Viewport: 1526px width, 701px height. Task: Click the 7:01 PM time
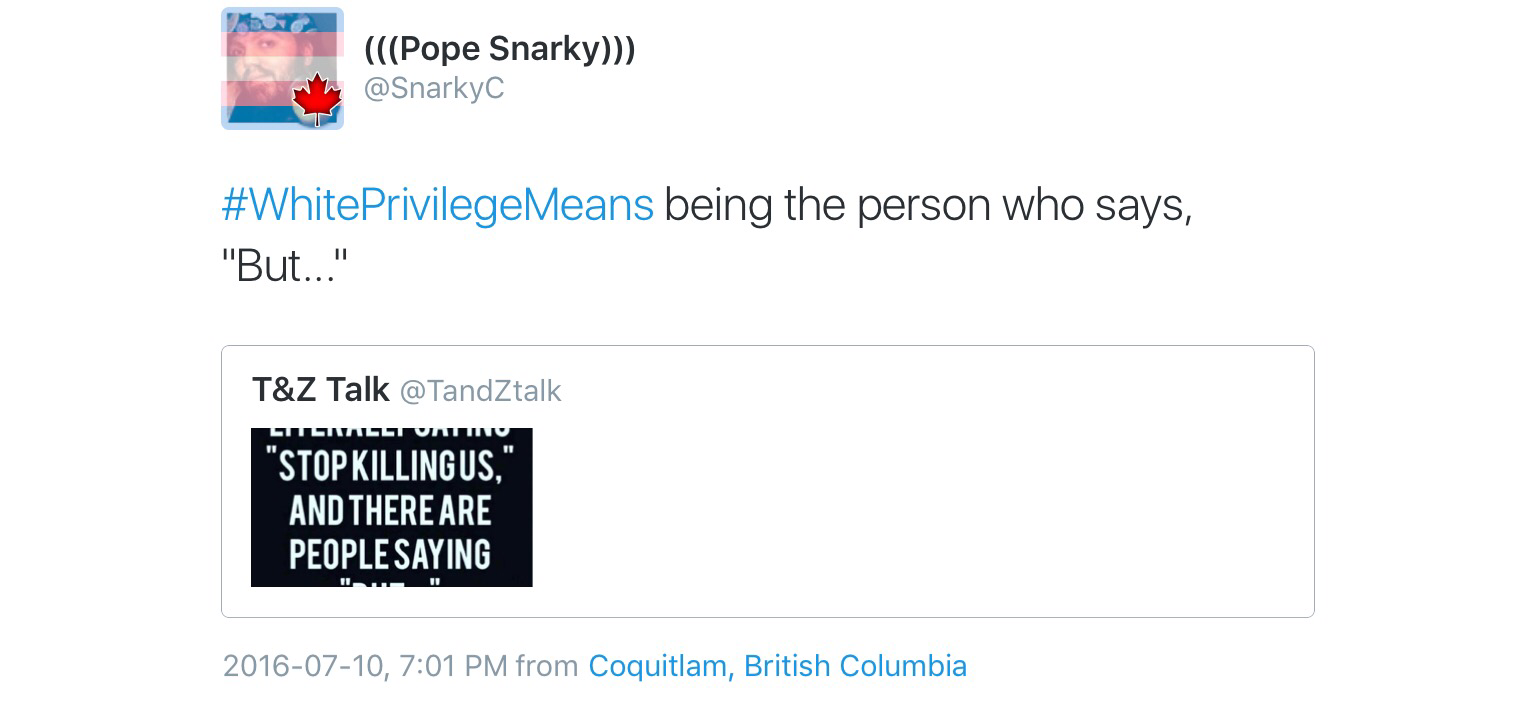pyautogui.click(x=453, y=666)
